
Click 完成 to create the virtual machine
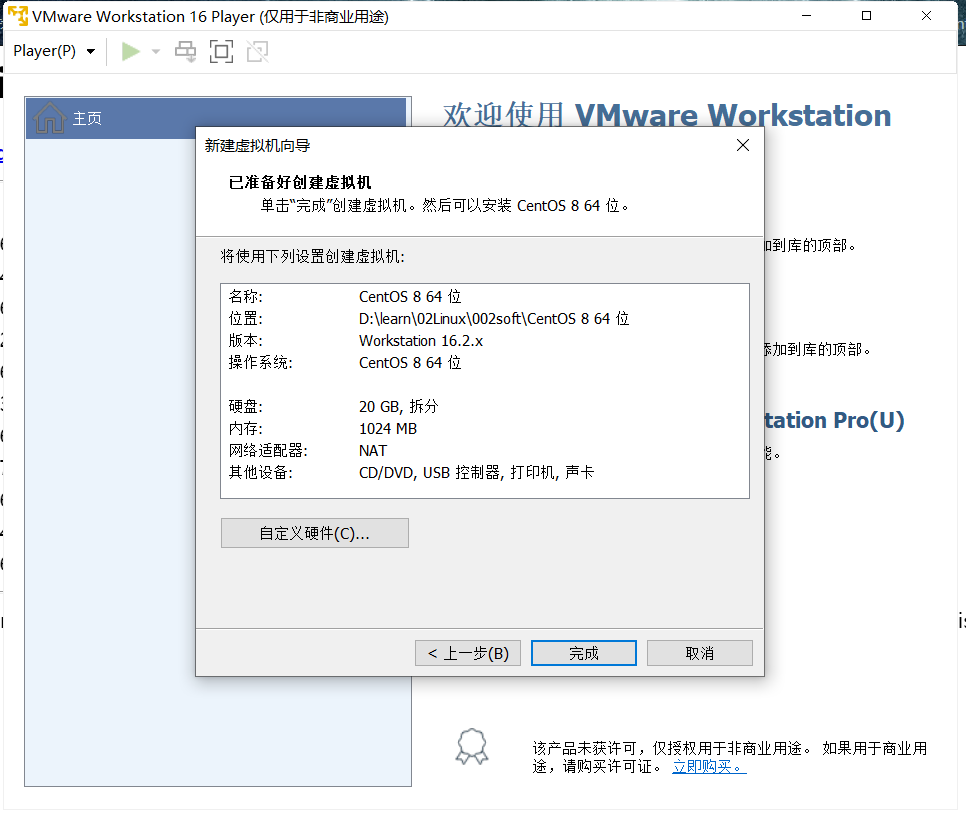click(x=584, y=653)
